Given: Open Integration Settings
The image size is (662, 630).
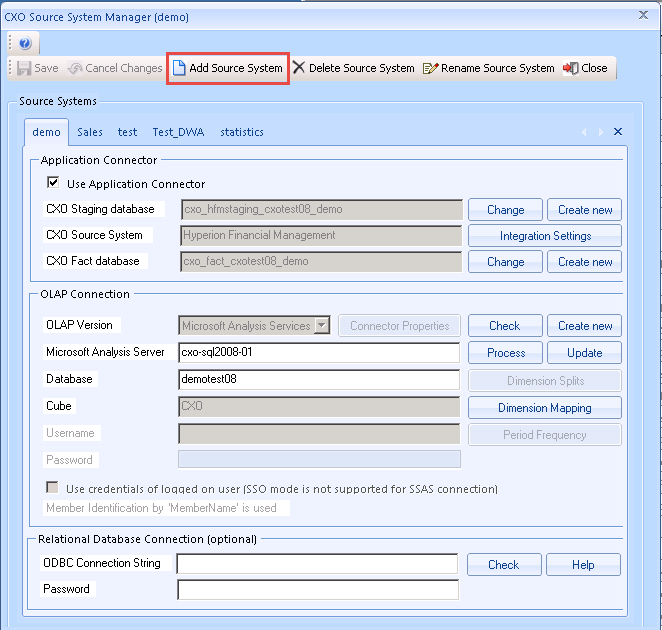Looking at the screenshot, I should click(x=545, y=236).
